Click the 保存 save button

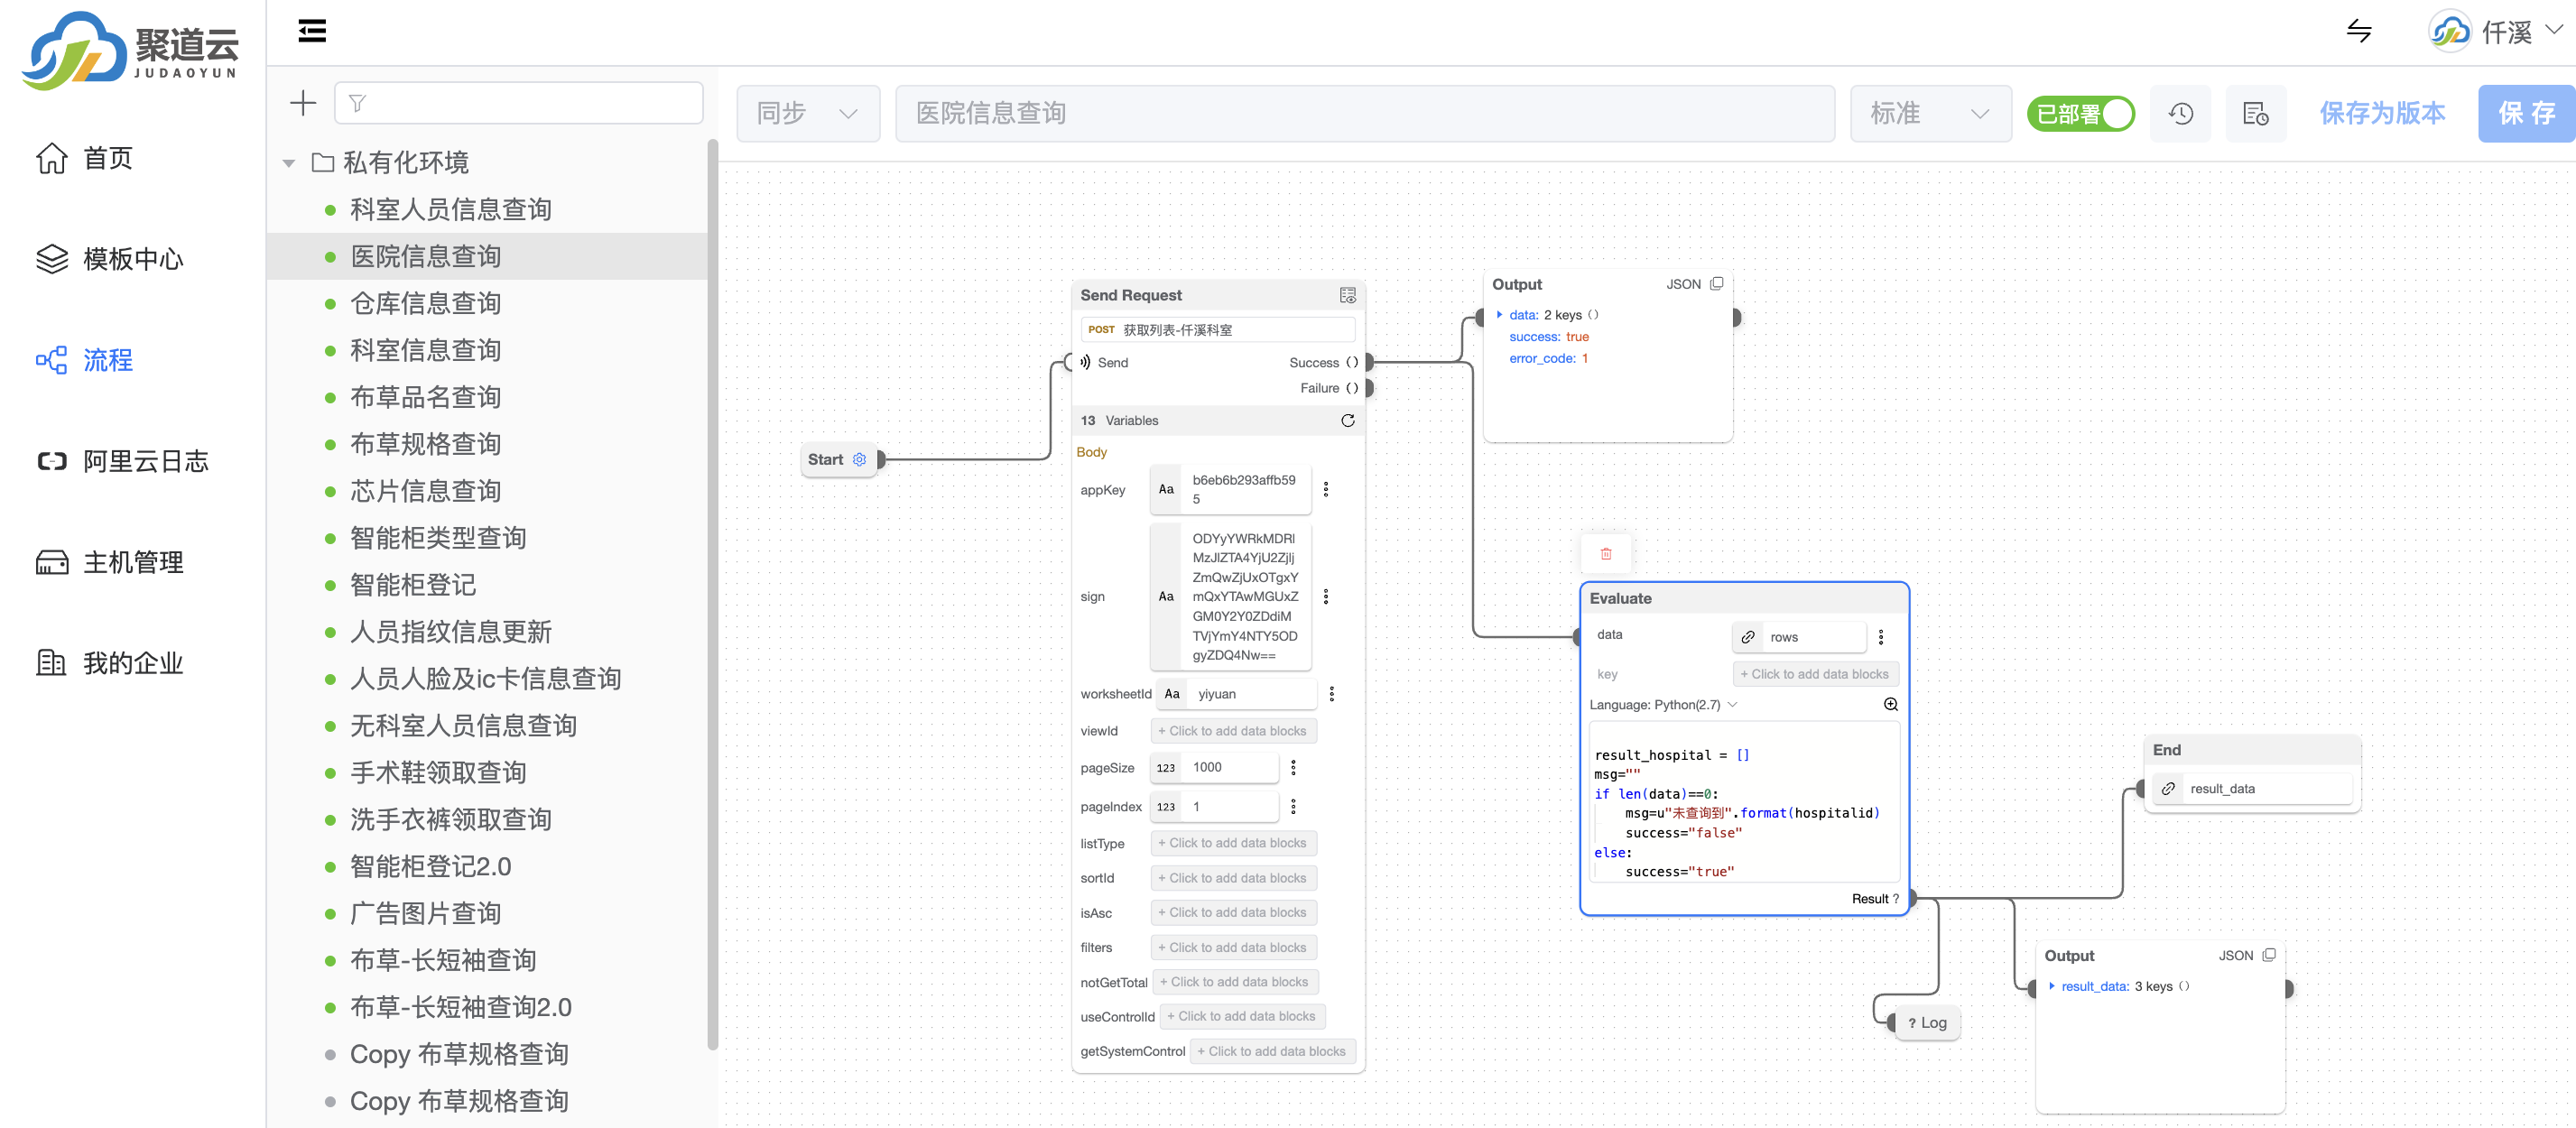2527,114
